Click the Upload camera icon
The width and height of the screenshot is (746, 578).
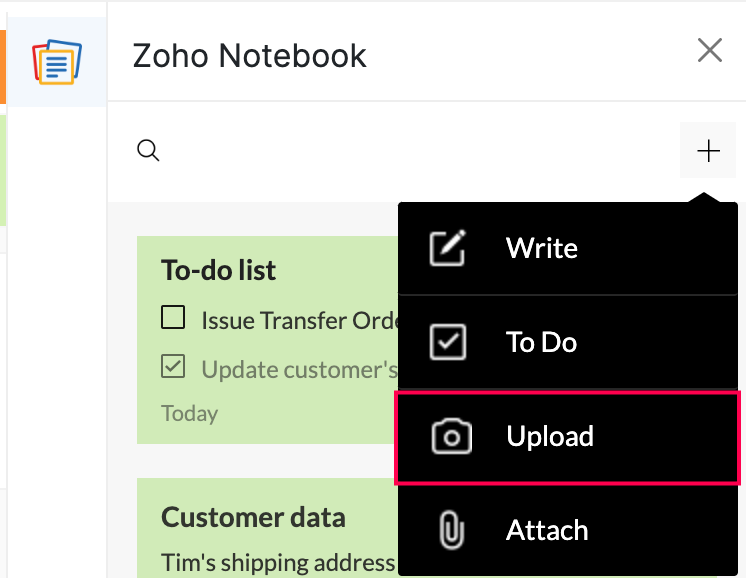[x=451, y=437]
